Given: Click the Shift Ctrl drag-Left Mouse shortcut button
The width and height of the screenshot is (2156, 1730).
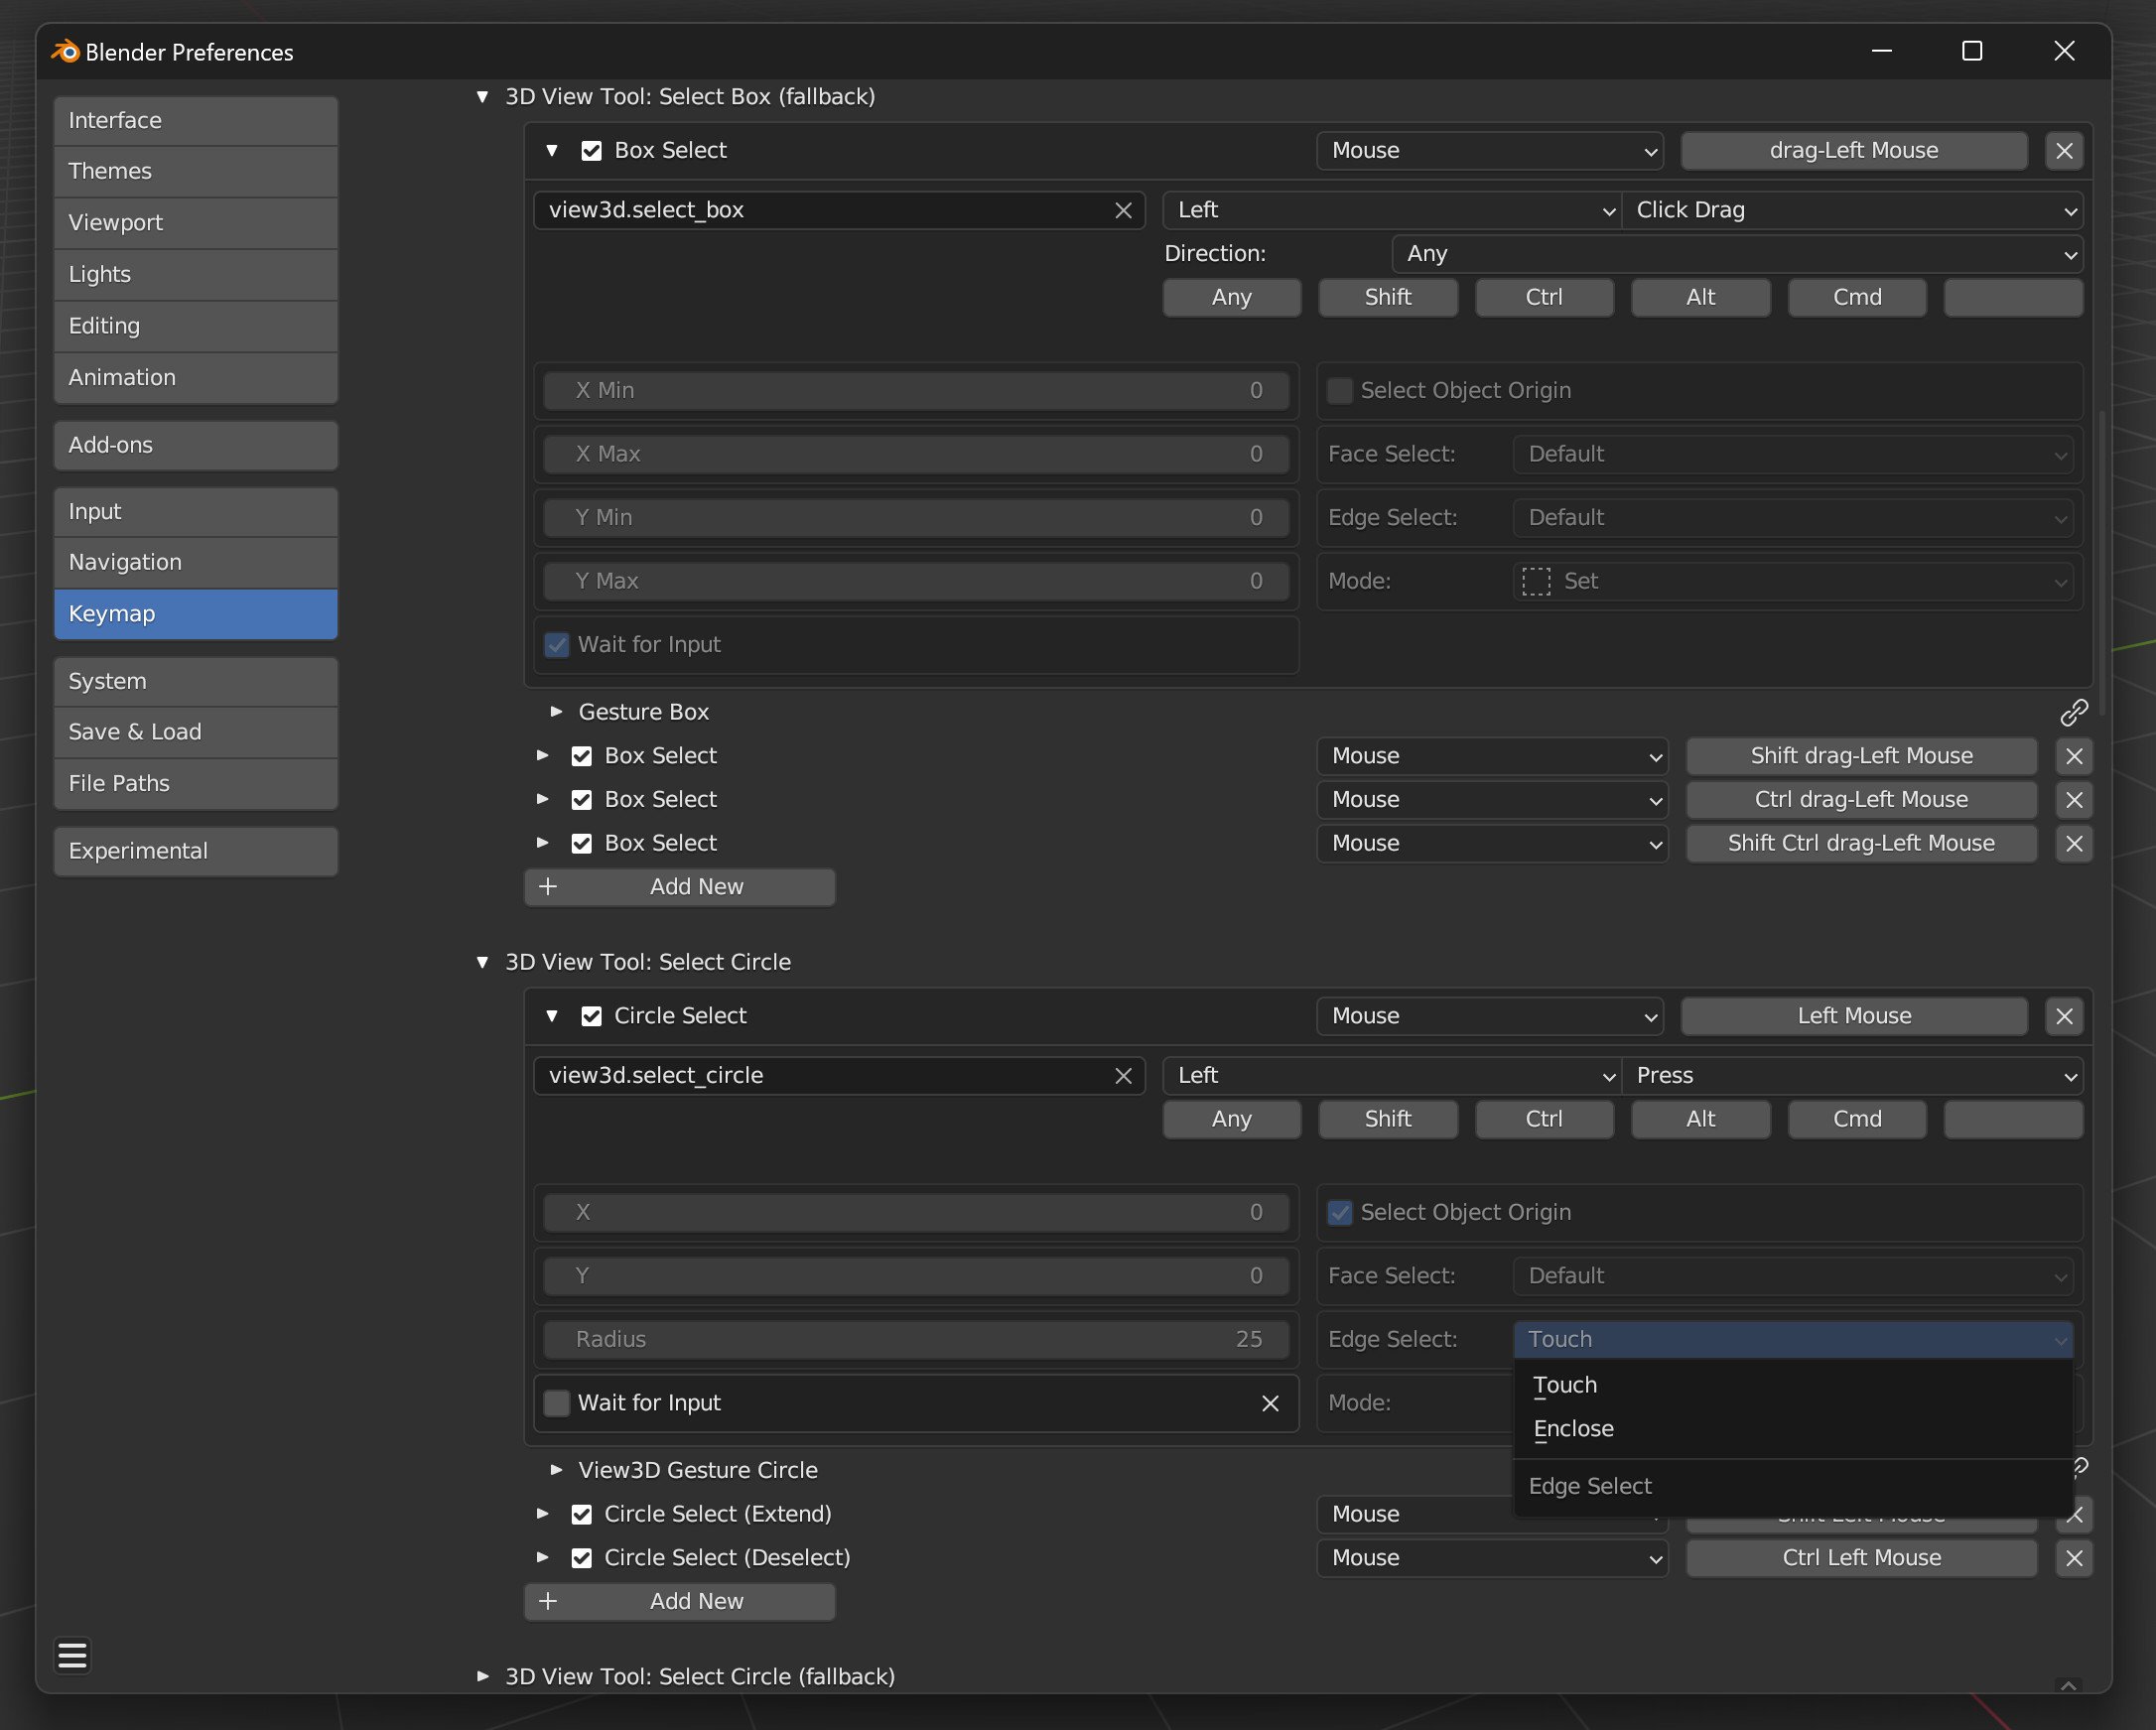Looking at the screenshot, I should (x=1860, y=843).
